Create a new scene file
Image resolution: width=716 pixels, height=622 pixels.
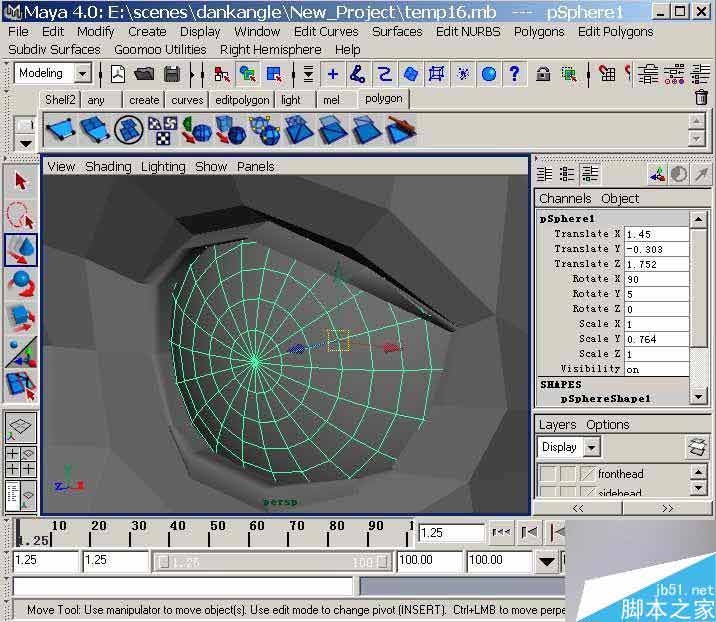pos(118,74)
